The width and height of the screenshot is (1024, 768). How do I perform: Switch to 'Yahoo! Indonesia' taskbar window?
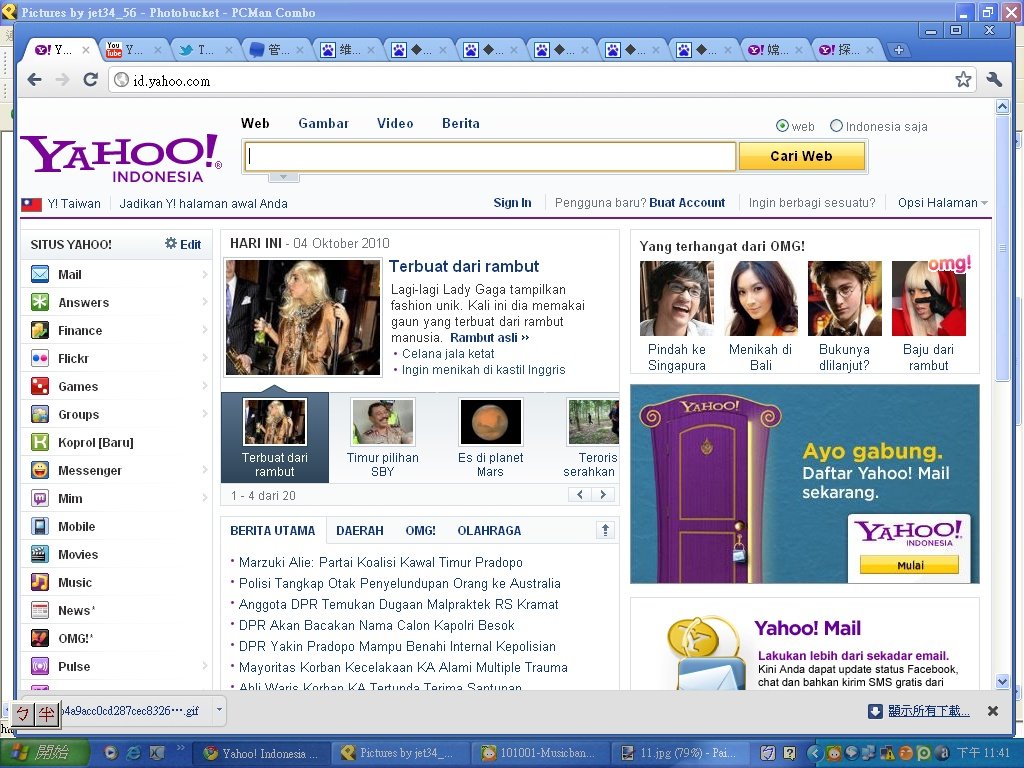click(x=264, y=753)
